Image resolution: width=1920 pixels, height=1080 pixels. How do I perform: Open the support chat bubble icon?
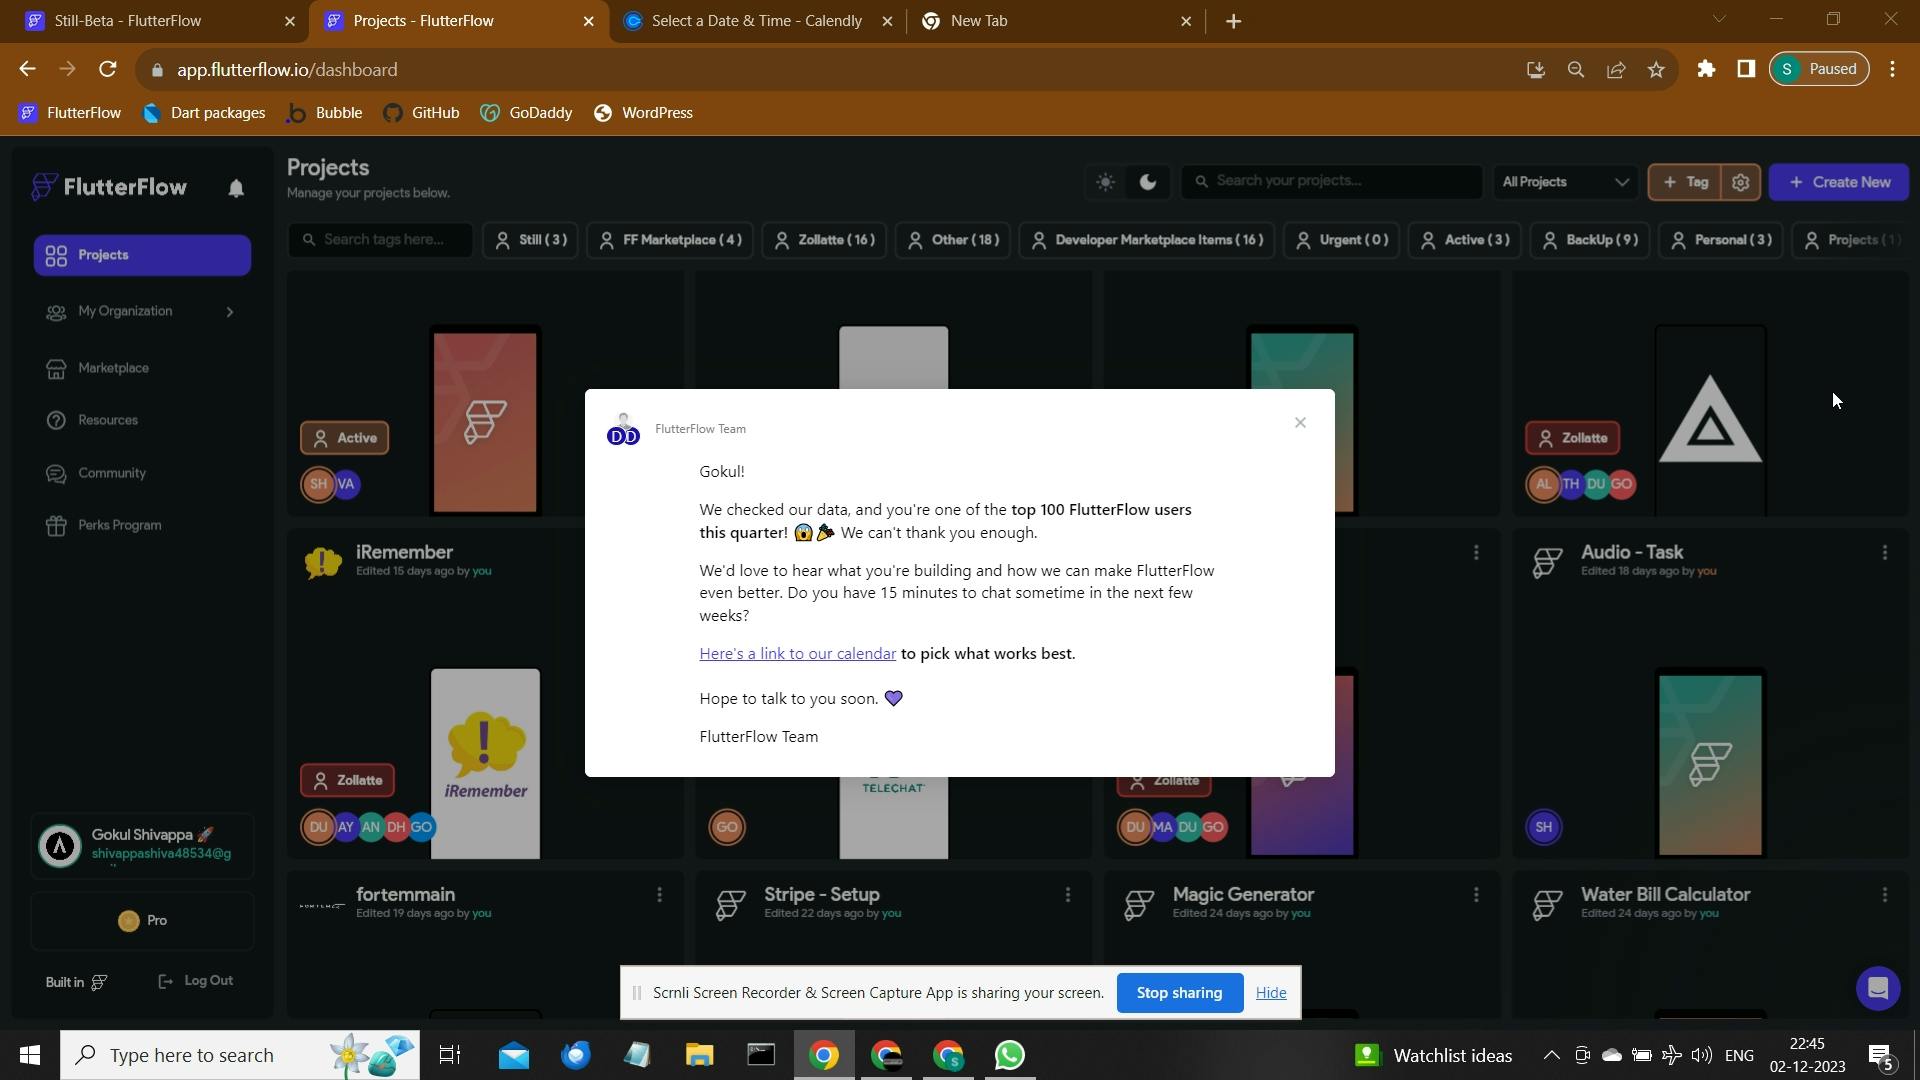pyautogui.click(x=1877, y=989)
